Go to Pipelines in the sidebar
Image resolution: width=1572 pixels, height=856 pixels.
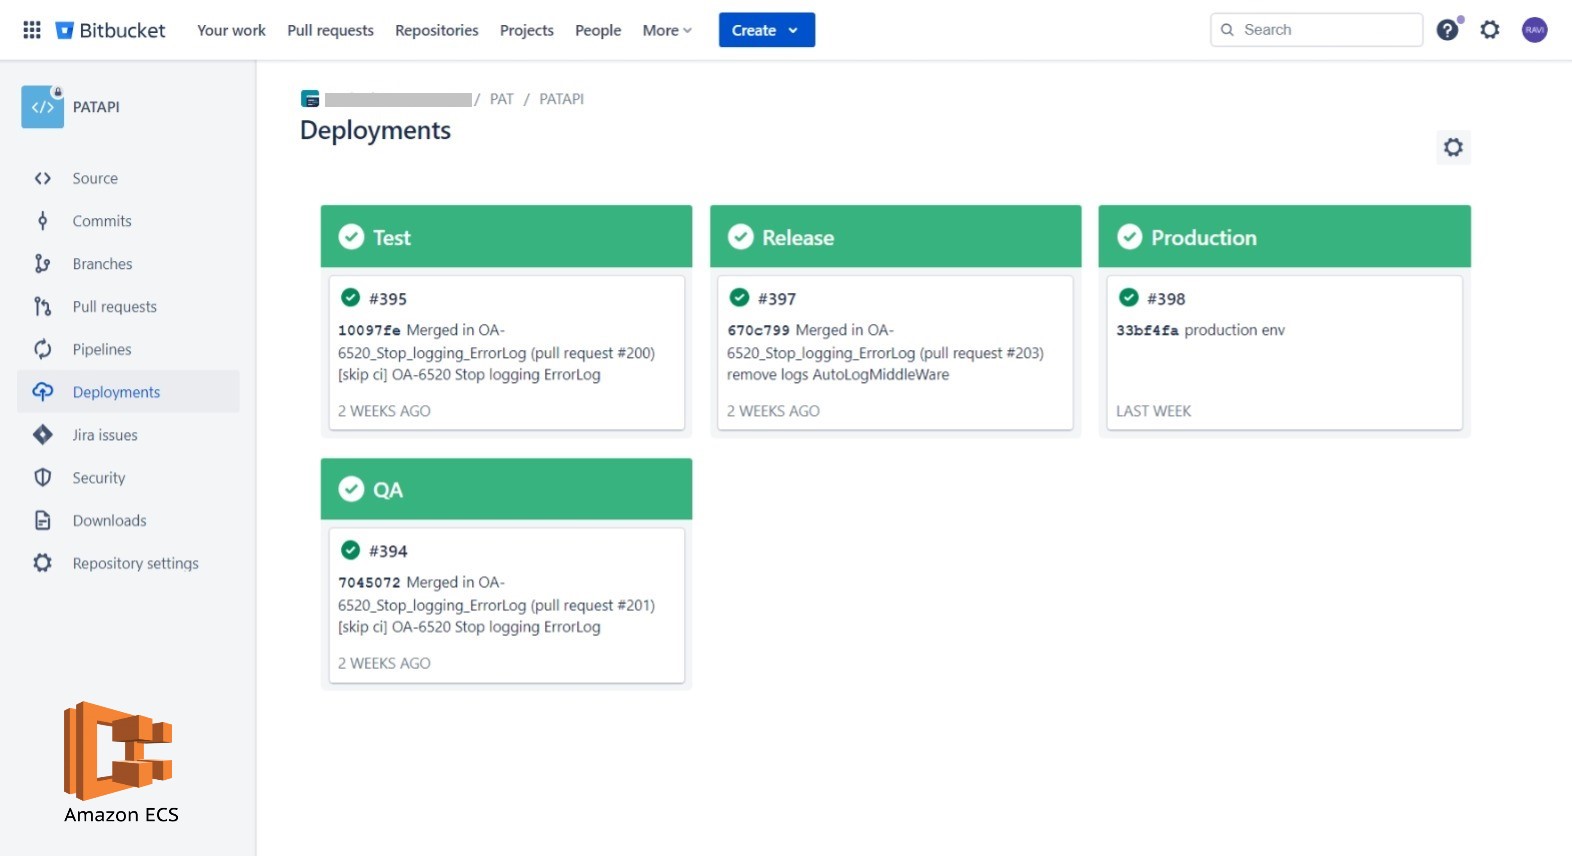[x=101, y=349]
